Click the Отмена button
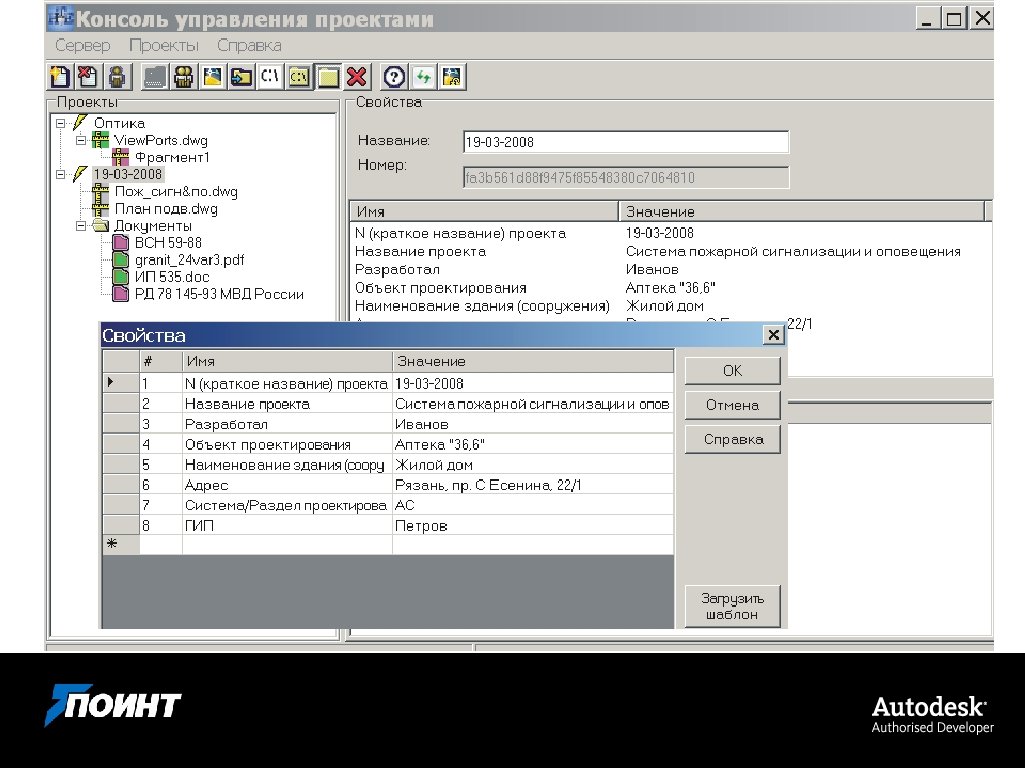1025x768 pixels. click(x=732, y=405)
